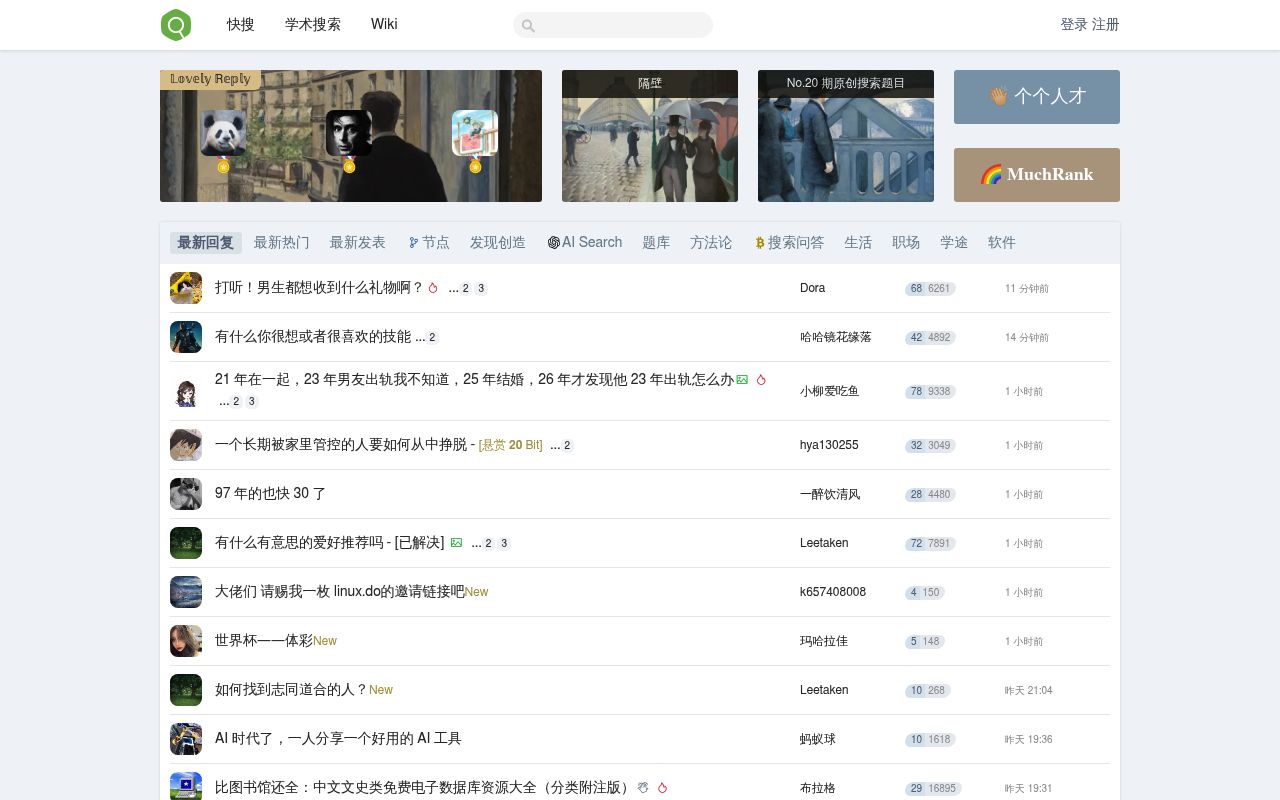Open the 软件 tab
This screenshot has height=800, width=1280.
[x=1002, y=243]
